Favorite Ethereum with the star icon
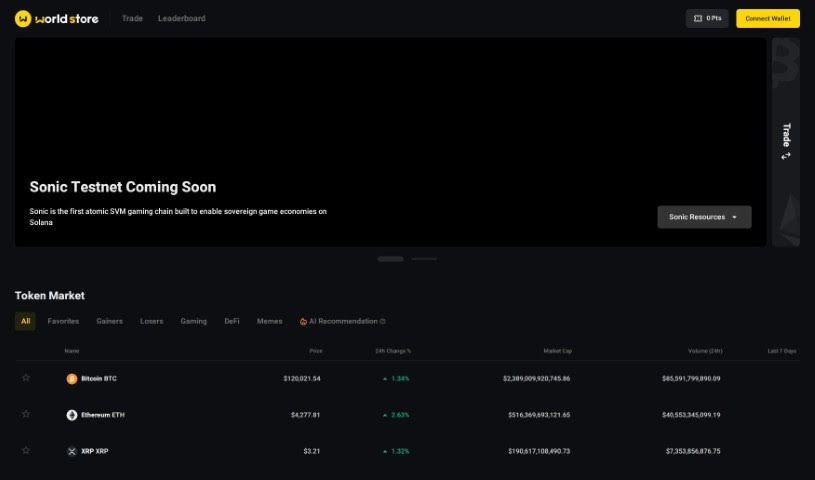Viewport: 815px width, 480px height. point(26,414)
